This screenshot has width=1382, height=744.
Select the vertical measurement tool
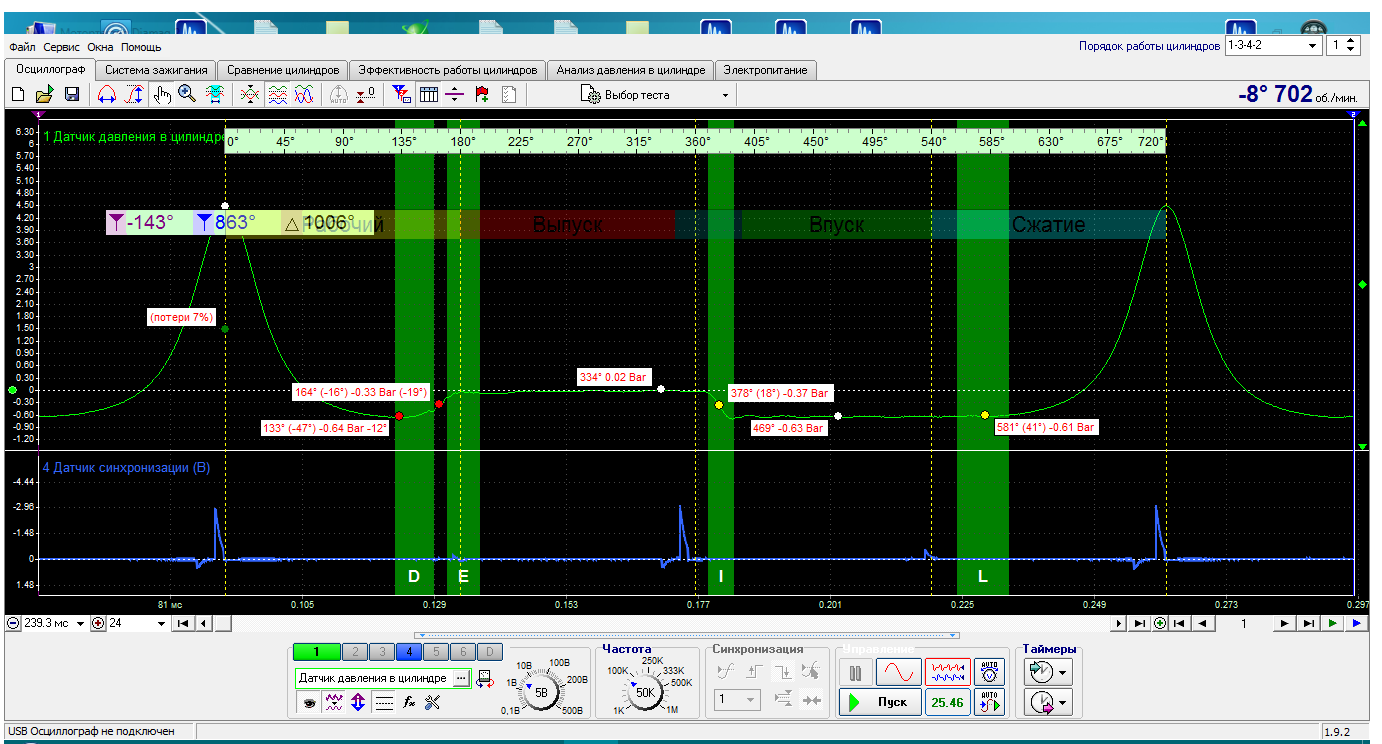[134, 95]
